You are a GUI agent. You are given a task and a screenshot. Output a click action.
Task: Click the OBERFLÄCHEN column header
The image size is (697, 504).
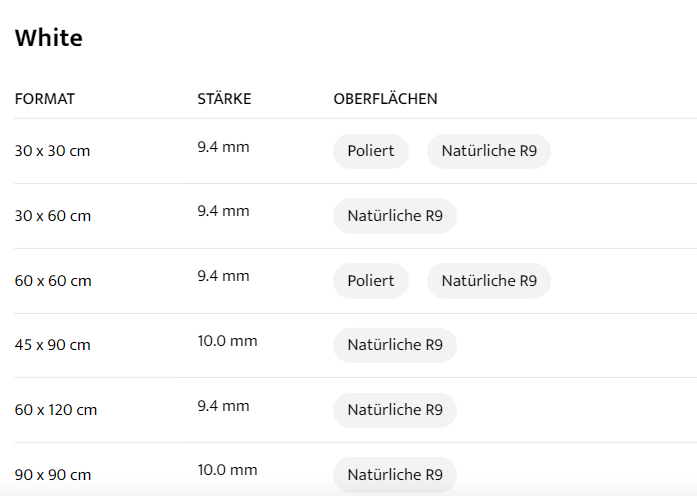(385, 99)
